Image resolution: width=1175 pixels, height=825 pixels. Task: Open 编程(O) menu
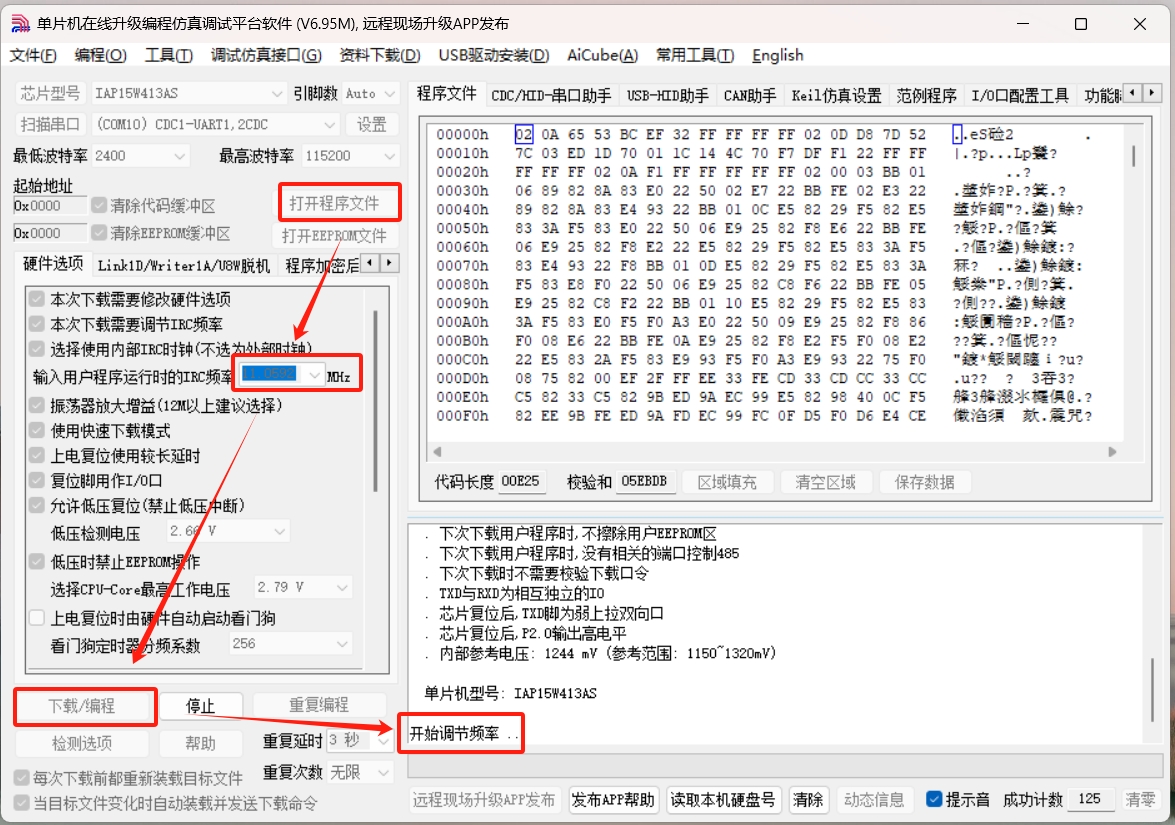point(100,55)
